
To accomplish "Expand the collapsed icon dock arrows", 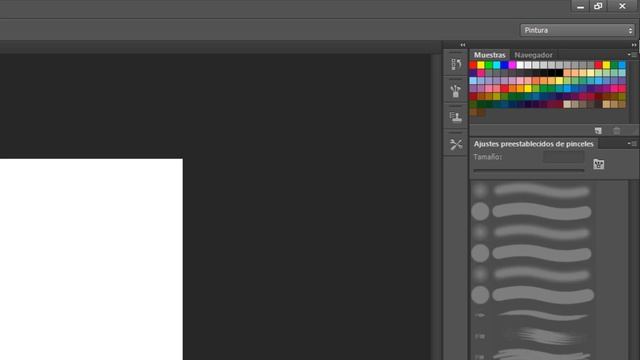I will click(463, 45).
